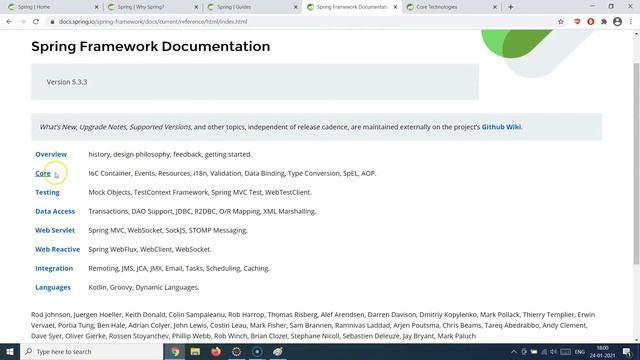Open Firefox from the taskbar
Viewport: 640px width, 360px height.
[x=216, y=351]
